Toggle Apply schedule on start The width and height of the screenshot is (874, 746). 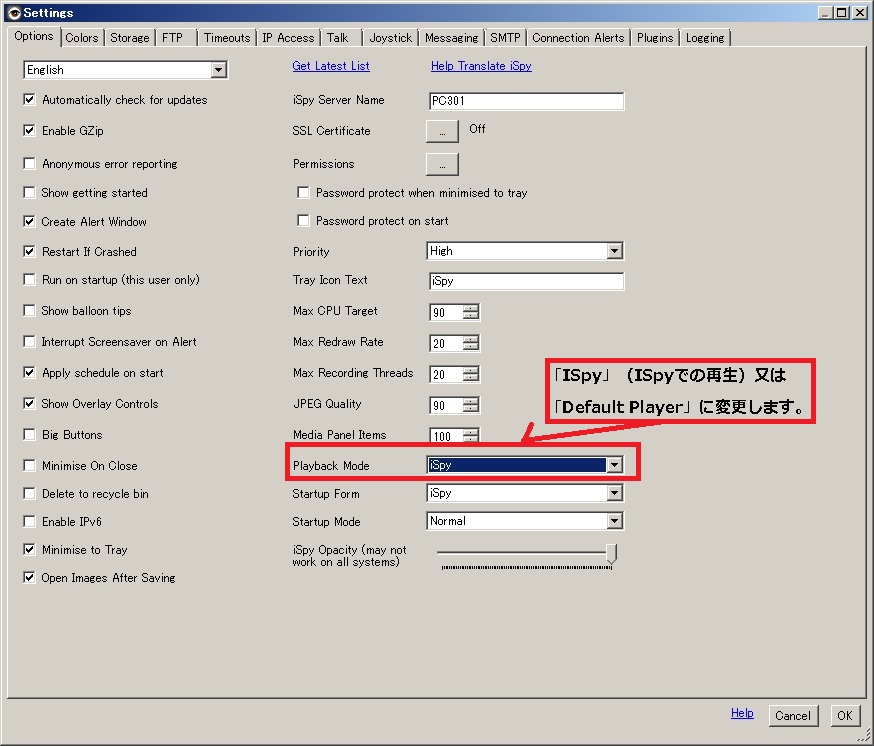pyautogui.click(x=29, y=372)
